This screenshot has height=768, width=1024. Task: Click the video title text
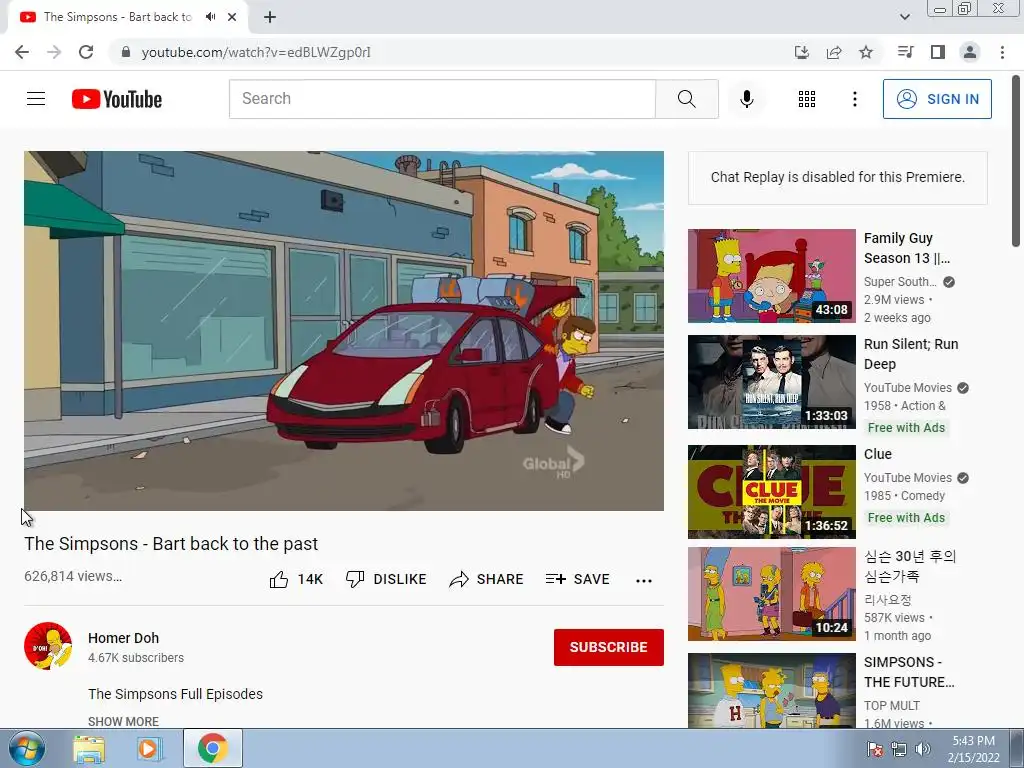[171, 544]
